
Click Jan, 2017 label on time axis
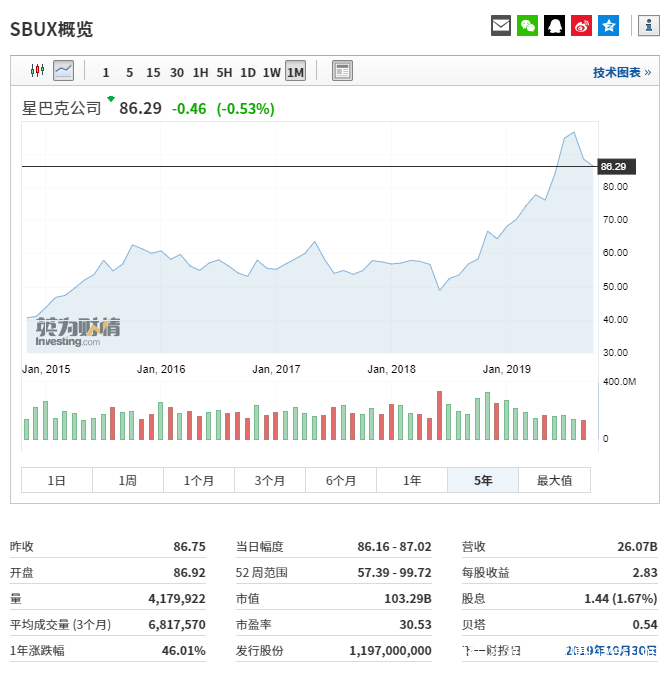(276, 369)
